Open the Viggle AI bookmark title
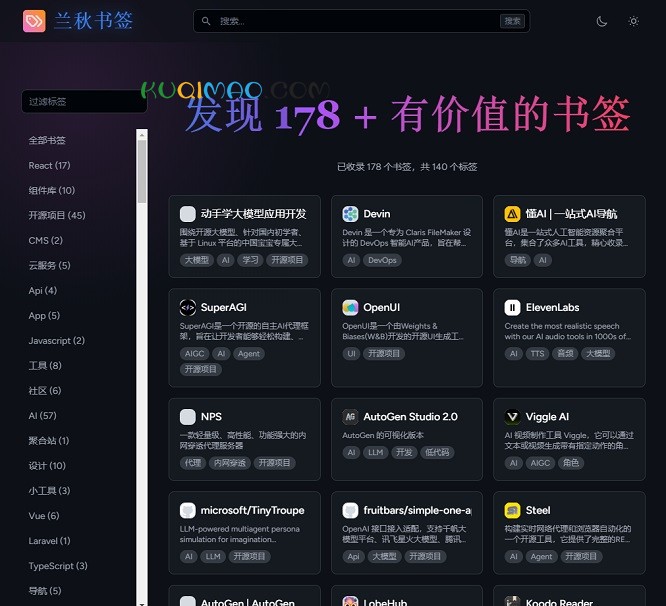 click(547, 417)
